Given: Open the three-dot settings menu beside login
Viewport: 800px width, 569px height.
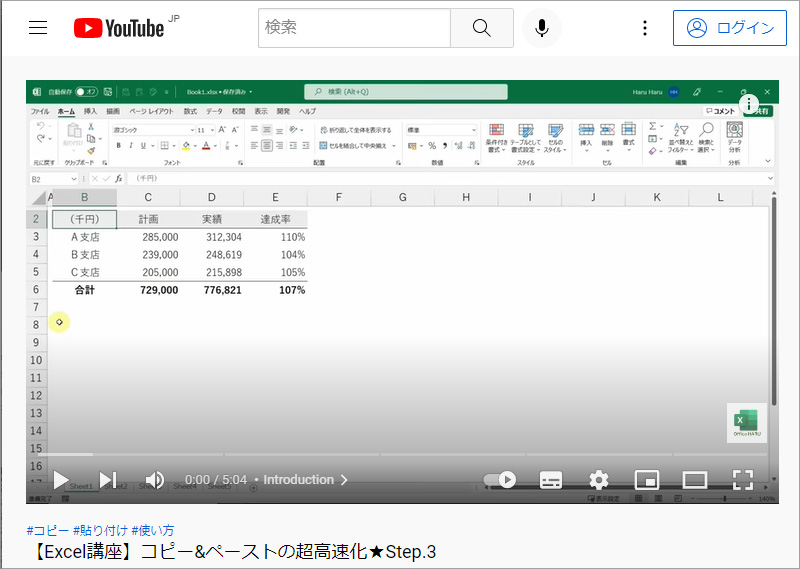Looking at the screenshot, I should coord(645,28).
